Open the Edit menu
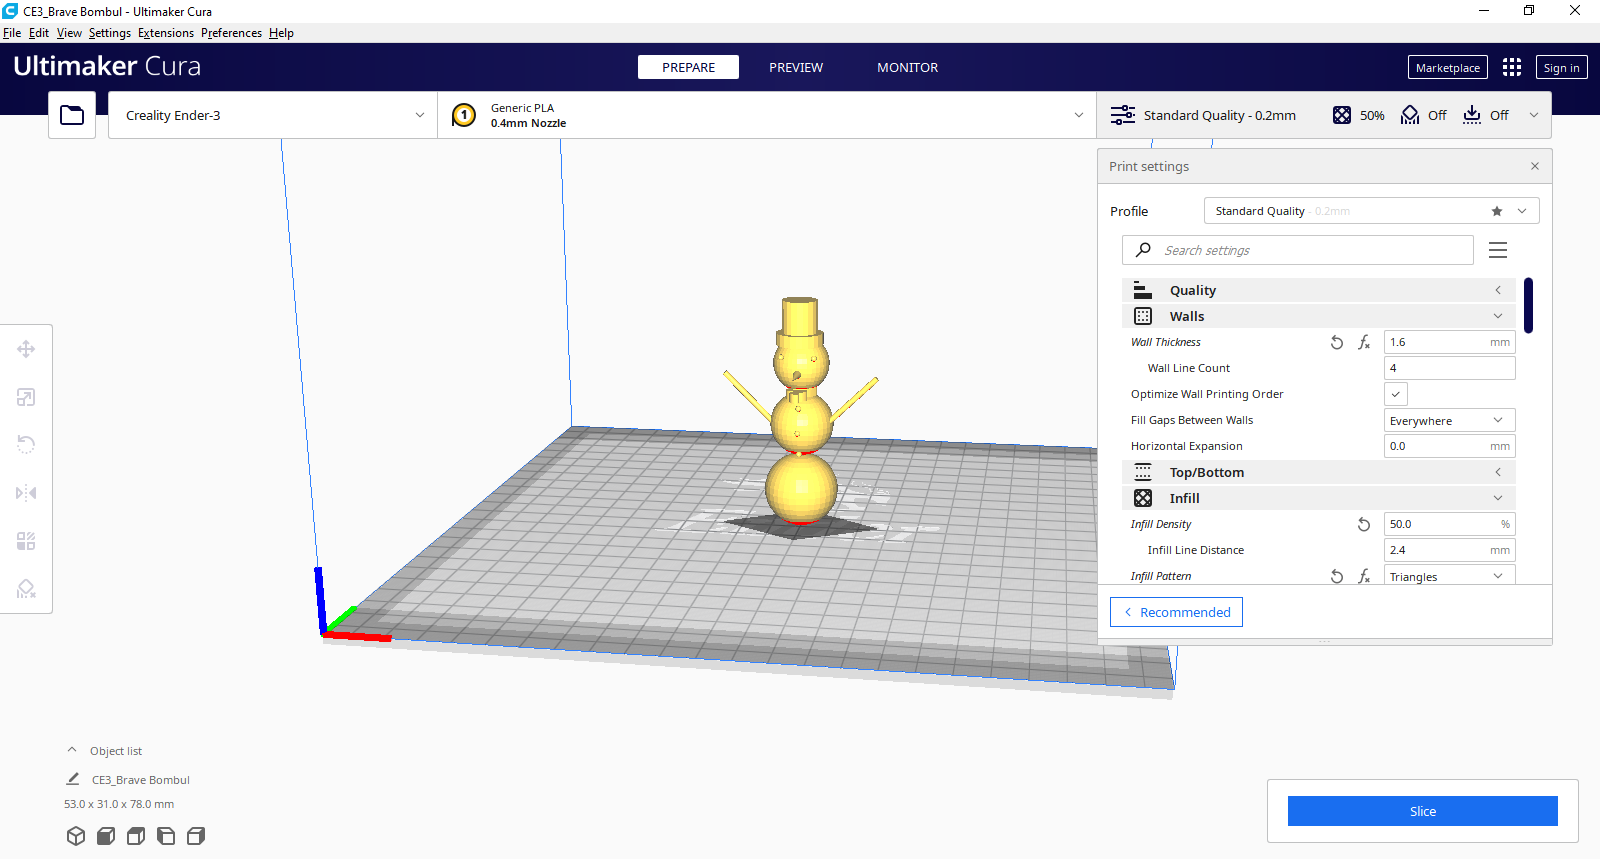This screenshot has height=859, width=1600. tap(39, 33)
